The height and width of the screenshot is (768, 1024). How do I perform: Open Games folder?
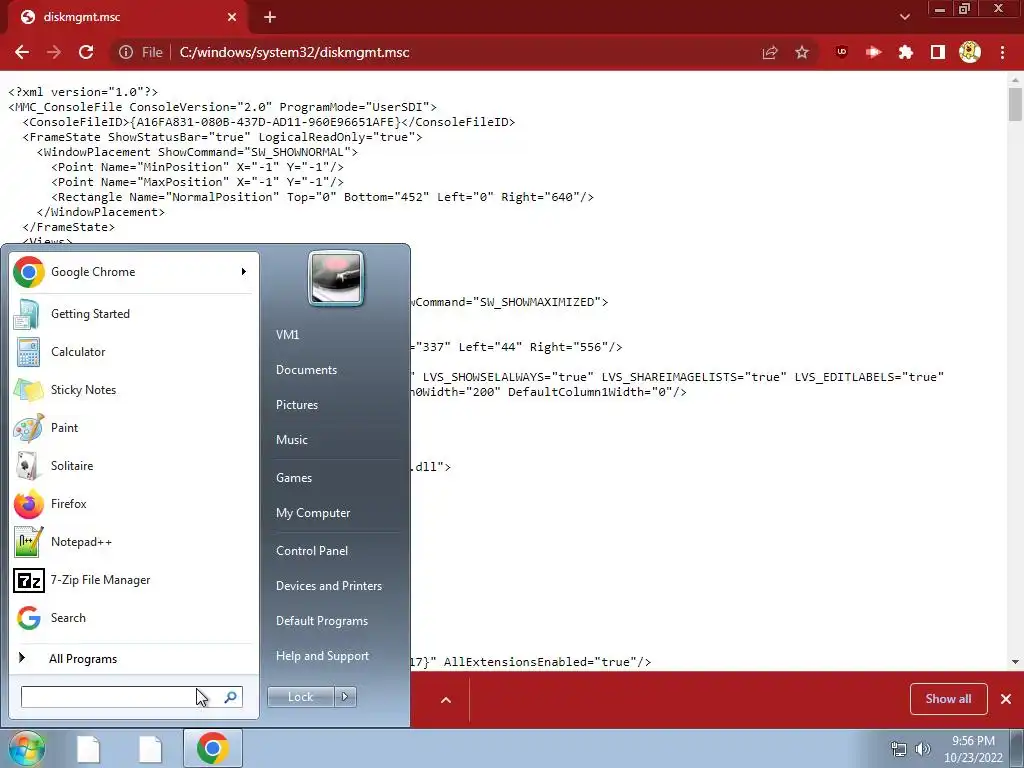(294, 477)
